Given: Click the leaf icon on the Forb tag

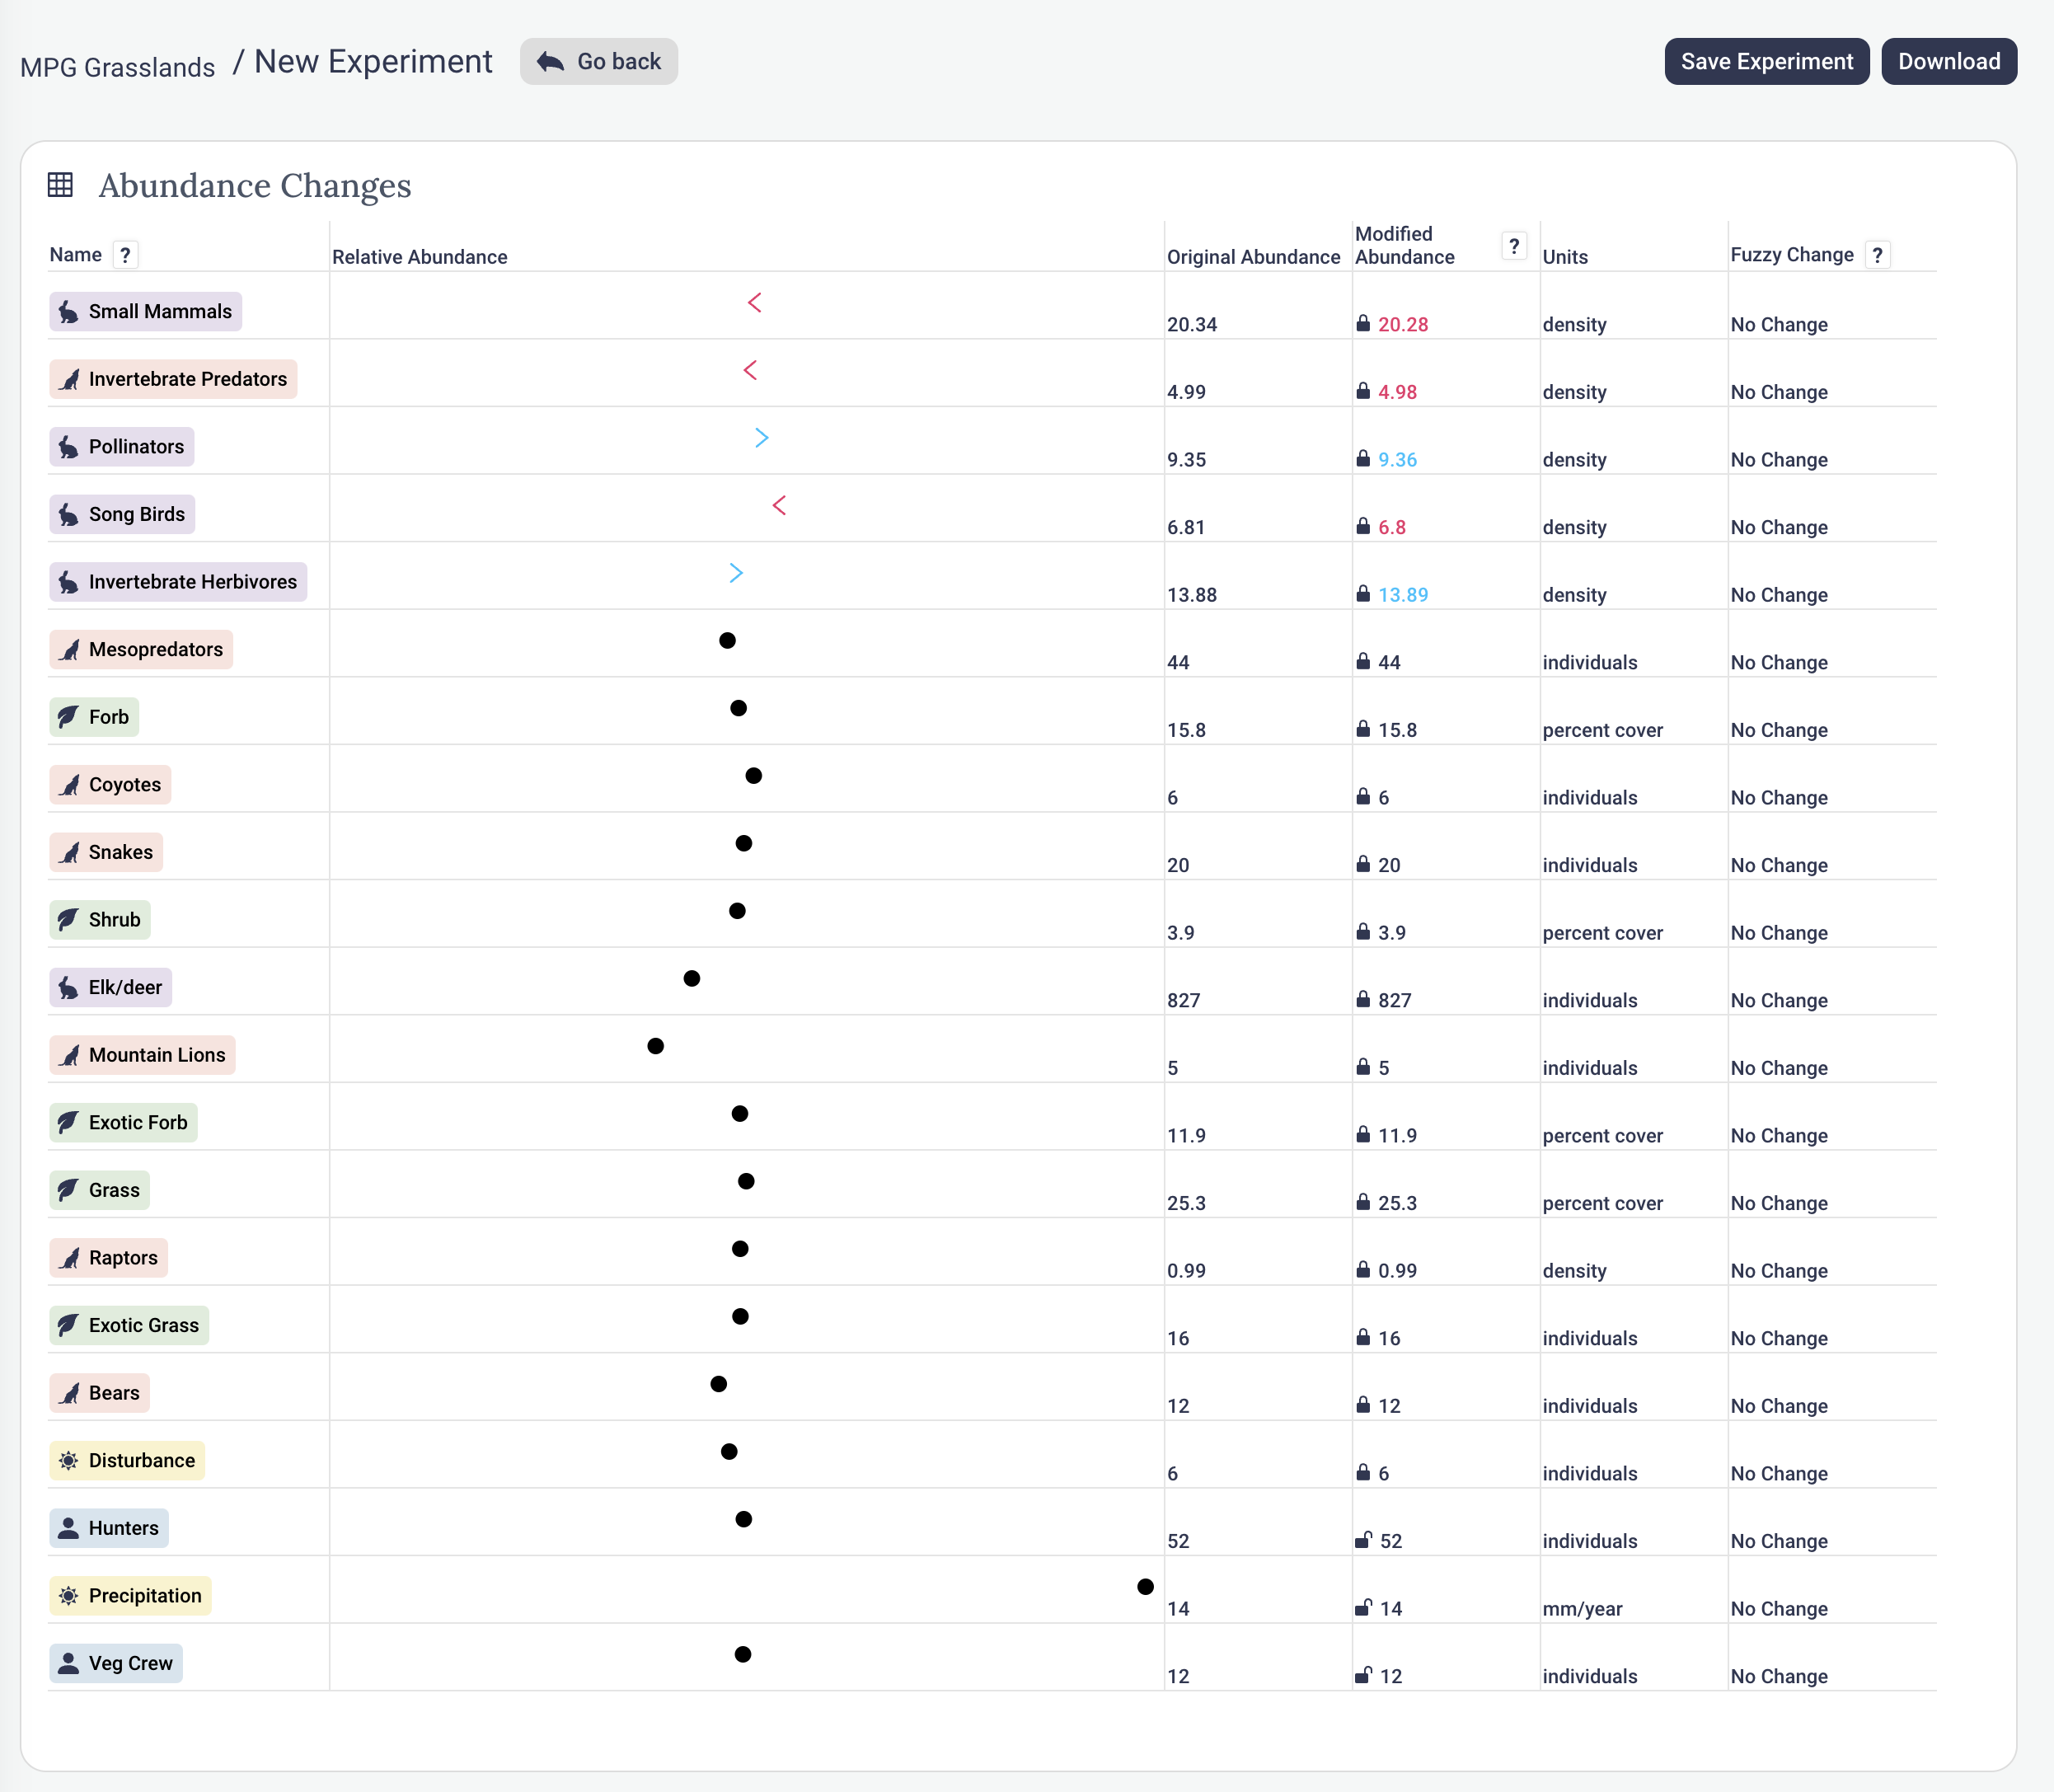Looking at the screenshot, I should point(68,717).
